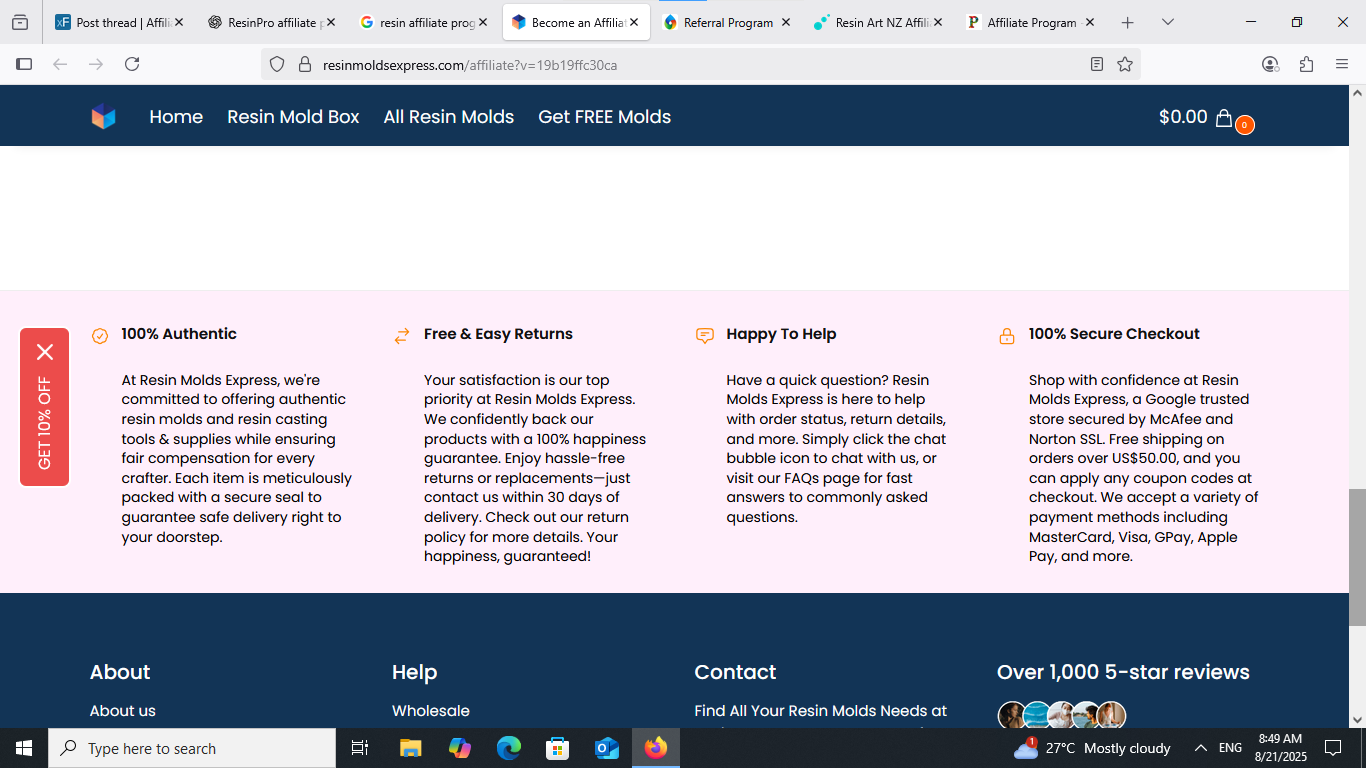Click the $0.00 cart total

(x=1183, y=117)
